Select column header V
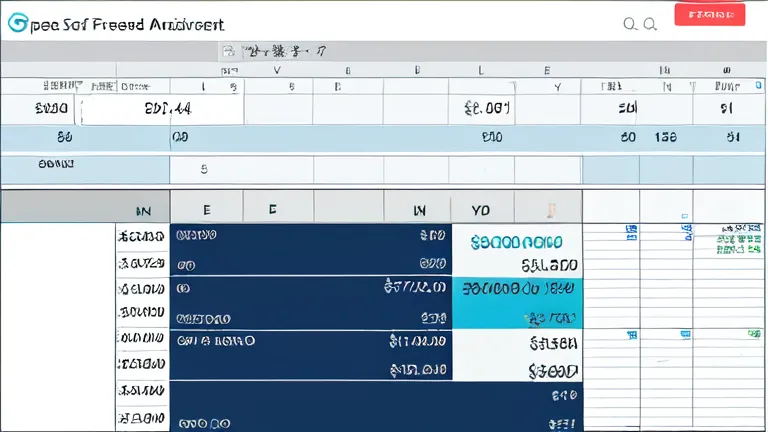 point(277,70)
